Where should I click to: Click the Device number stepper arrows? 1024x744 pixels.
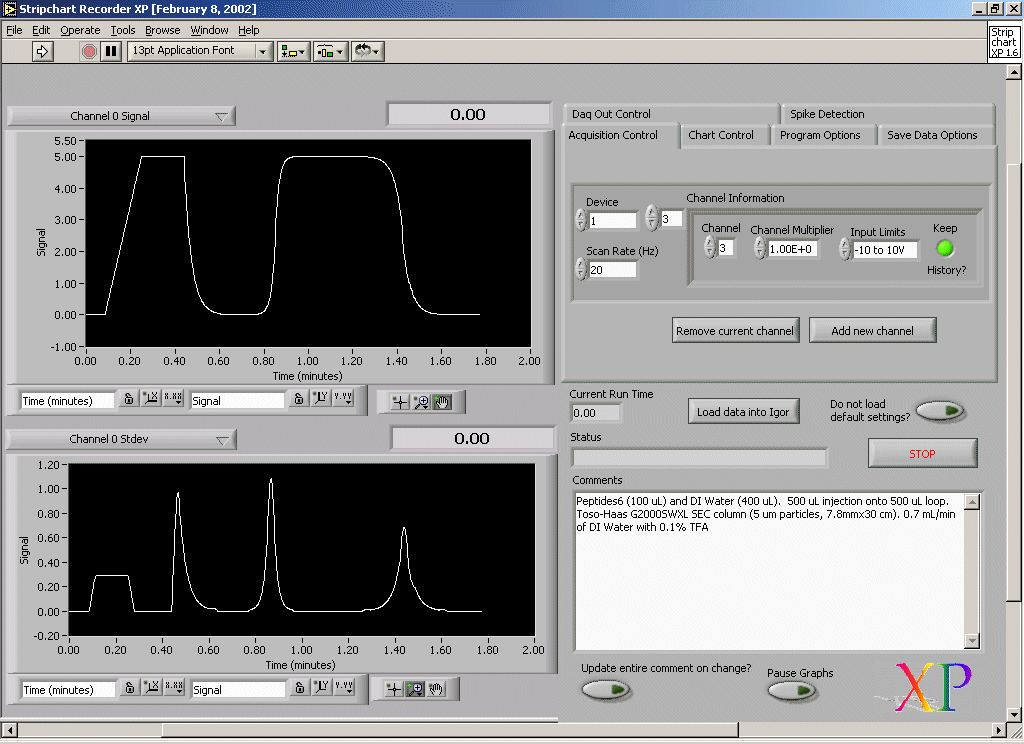click(x=581, y=220)
